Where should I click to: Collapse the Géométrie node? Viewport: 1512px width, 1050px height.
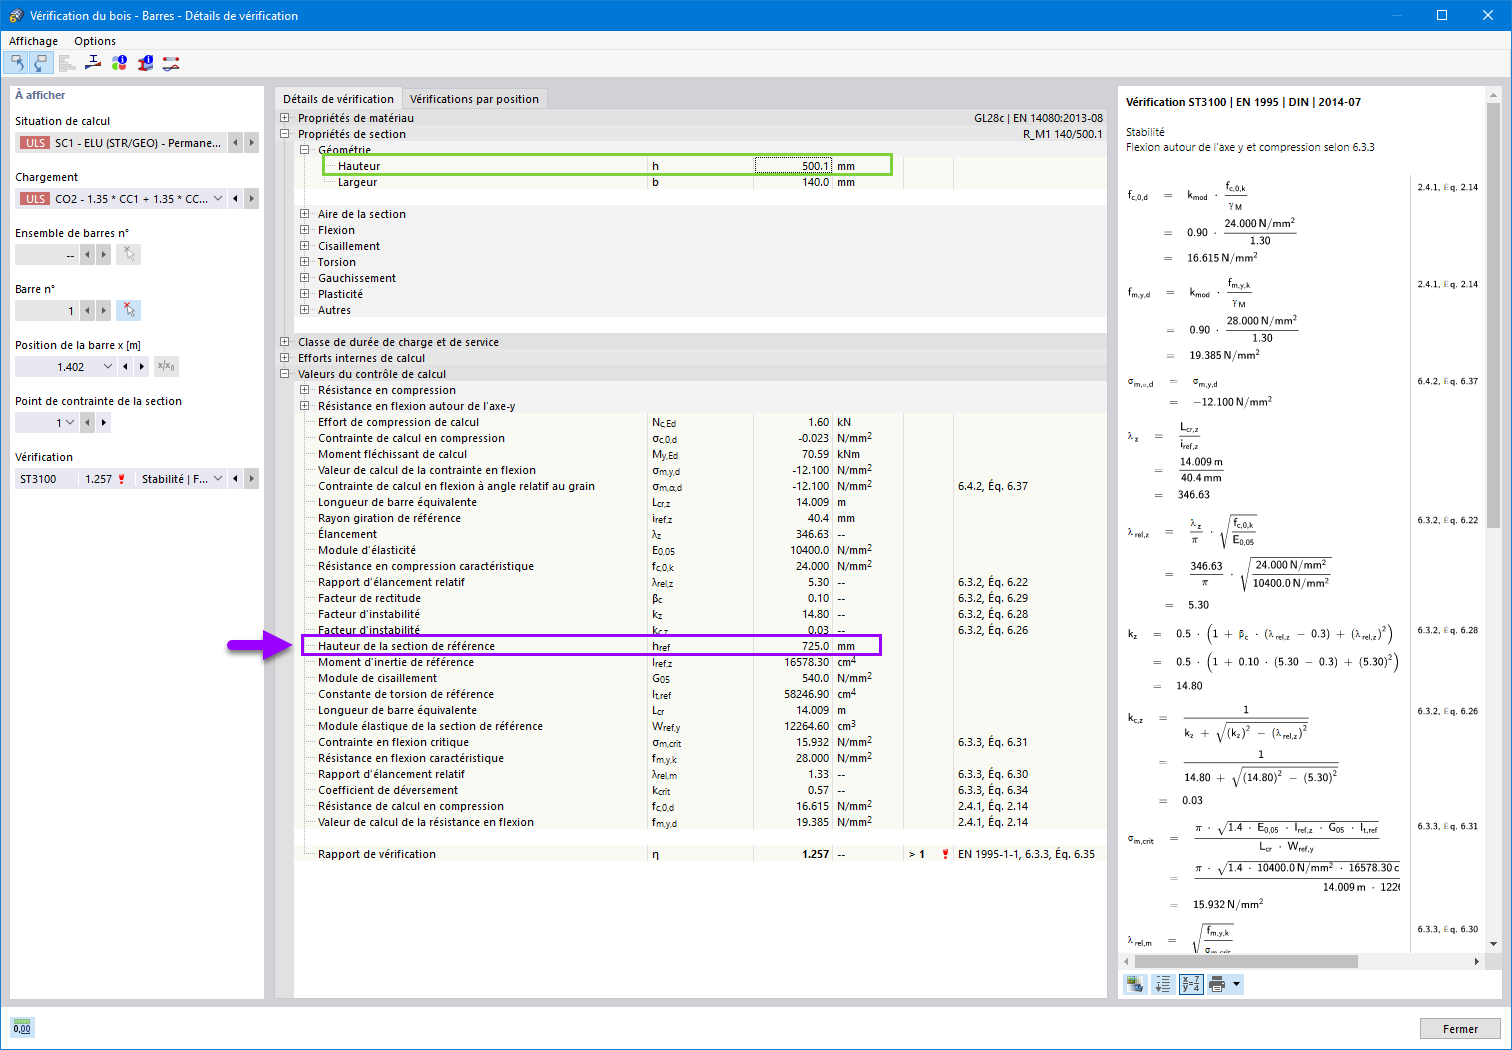click(305, 150)
